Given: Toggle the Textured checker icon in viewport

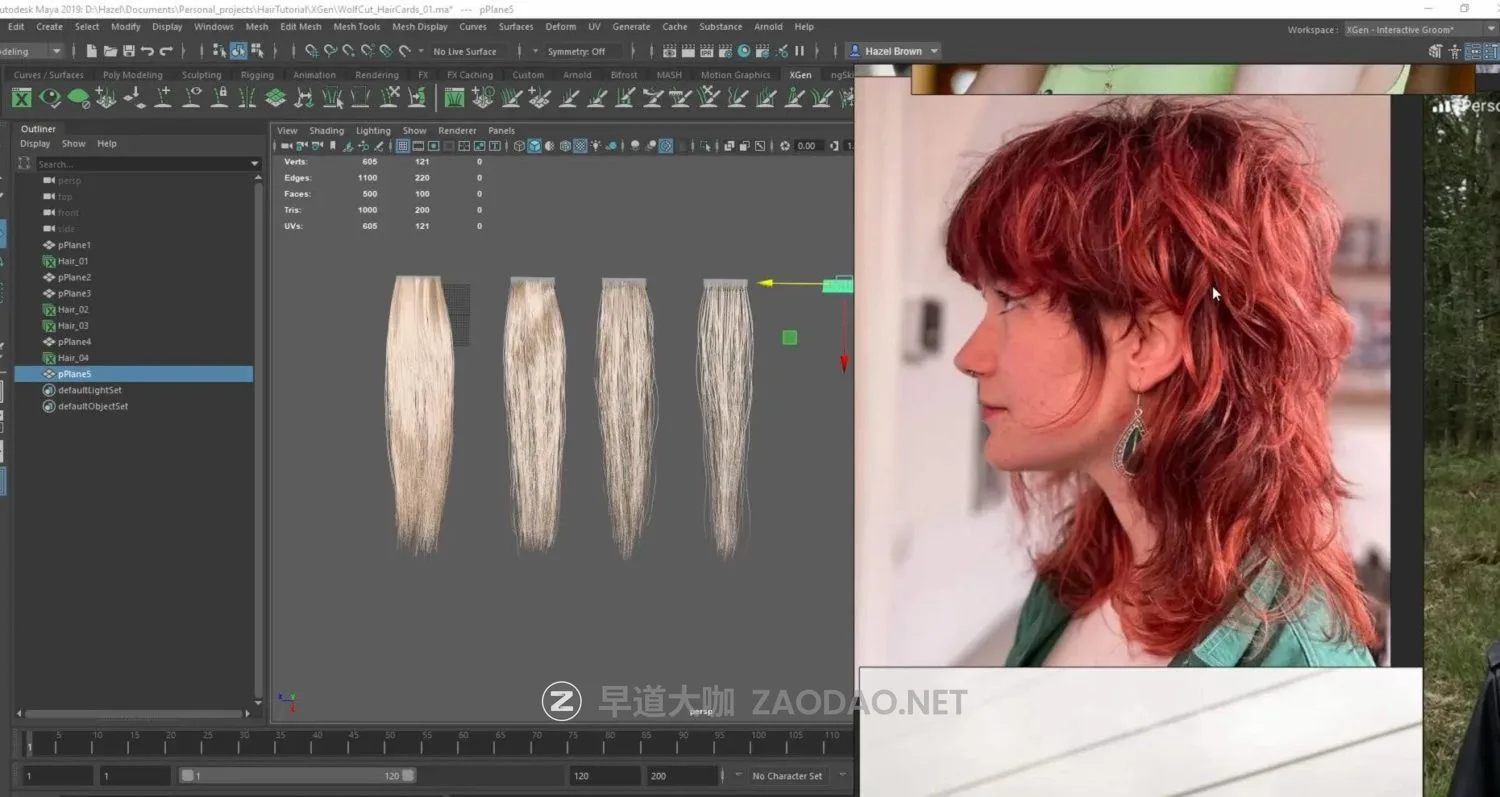Looking at the screenshot, I should (580, 146).
